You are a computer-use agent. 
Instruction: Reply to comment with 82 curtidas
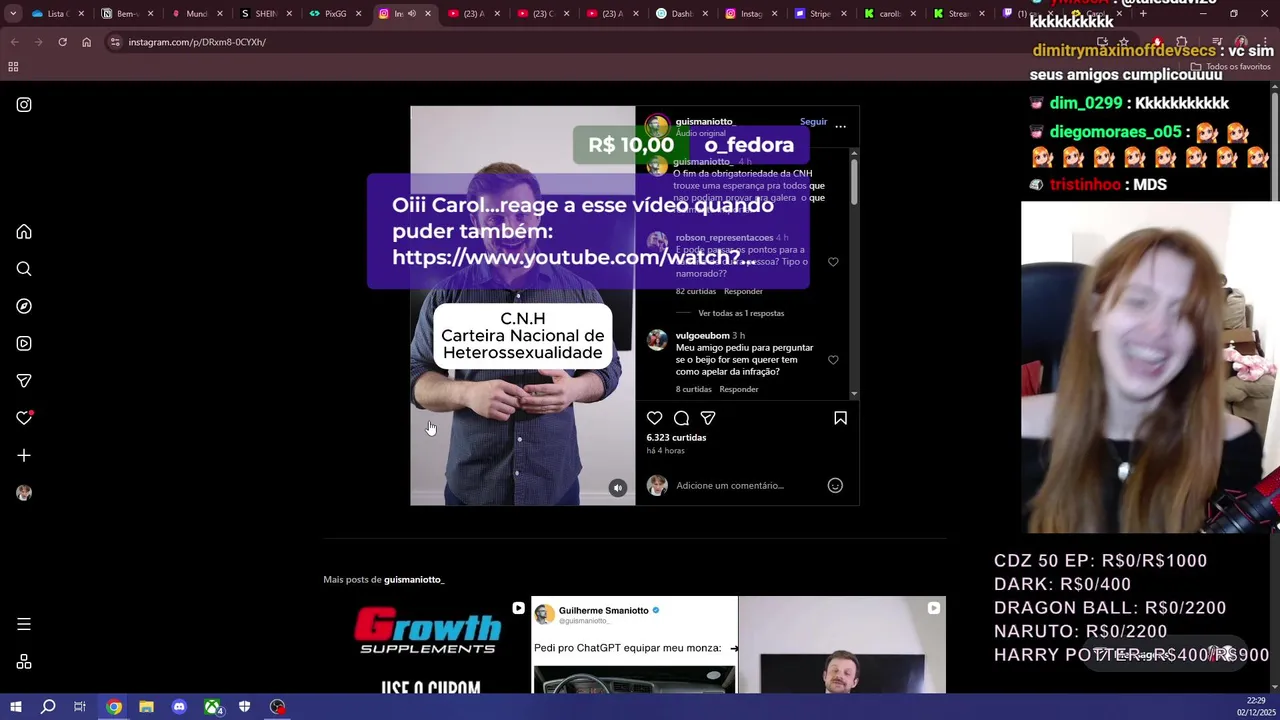click(x=743, y=291)
